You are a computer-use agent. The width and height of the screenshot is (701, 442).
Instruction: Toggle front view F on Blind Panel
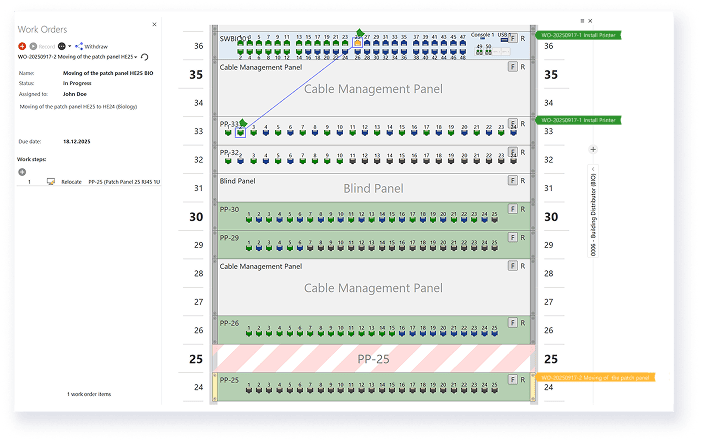pos(512,181)
